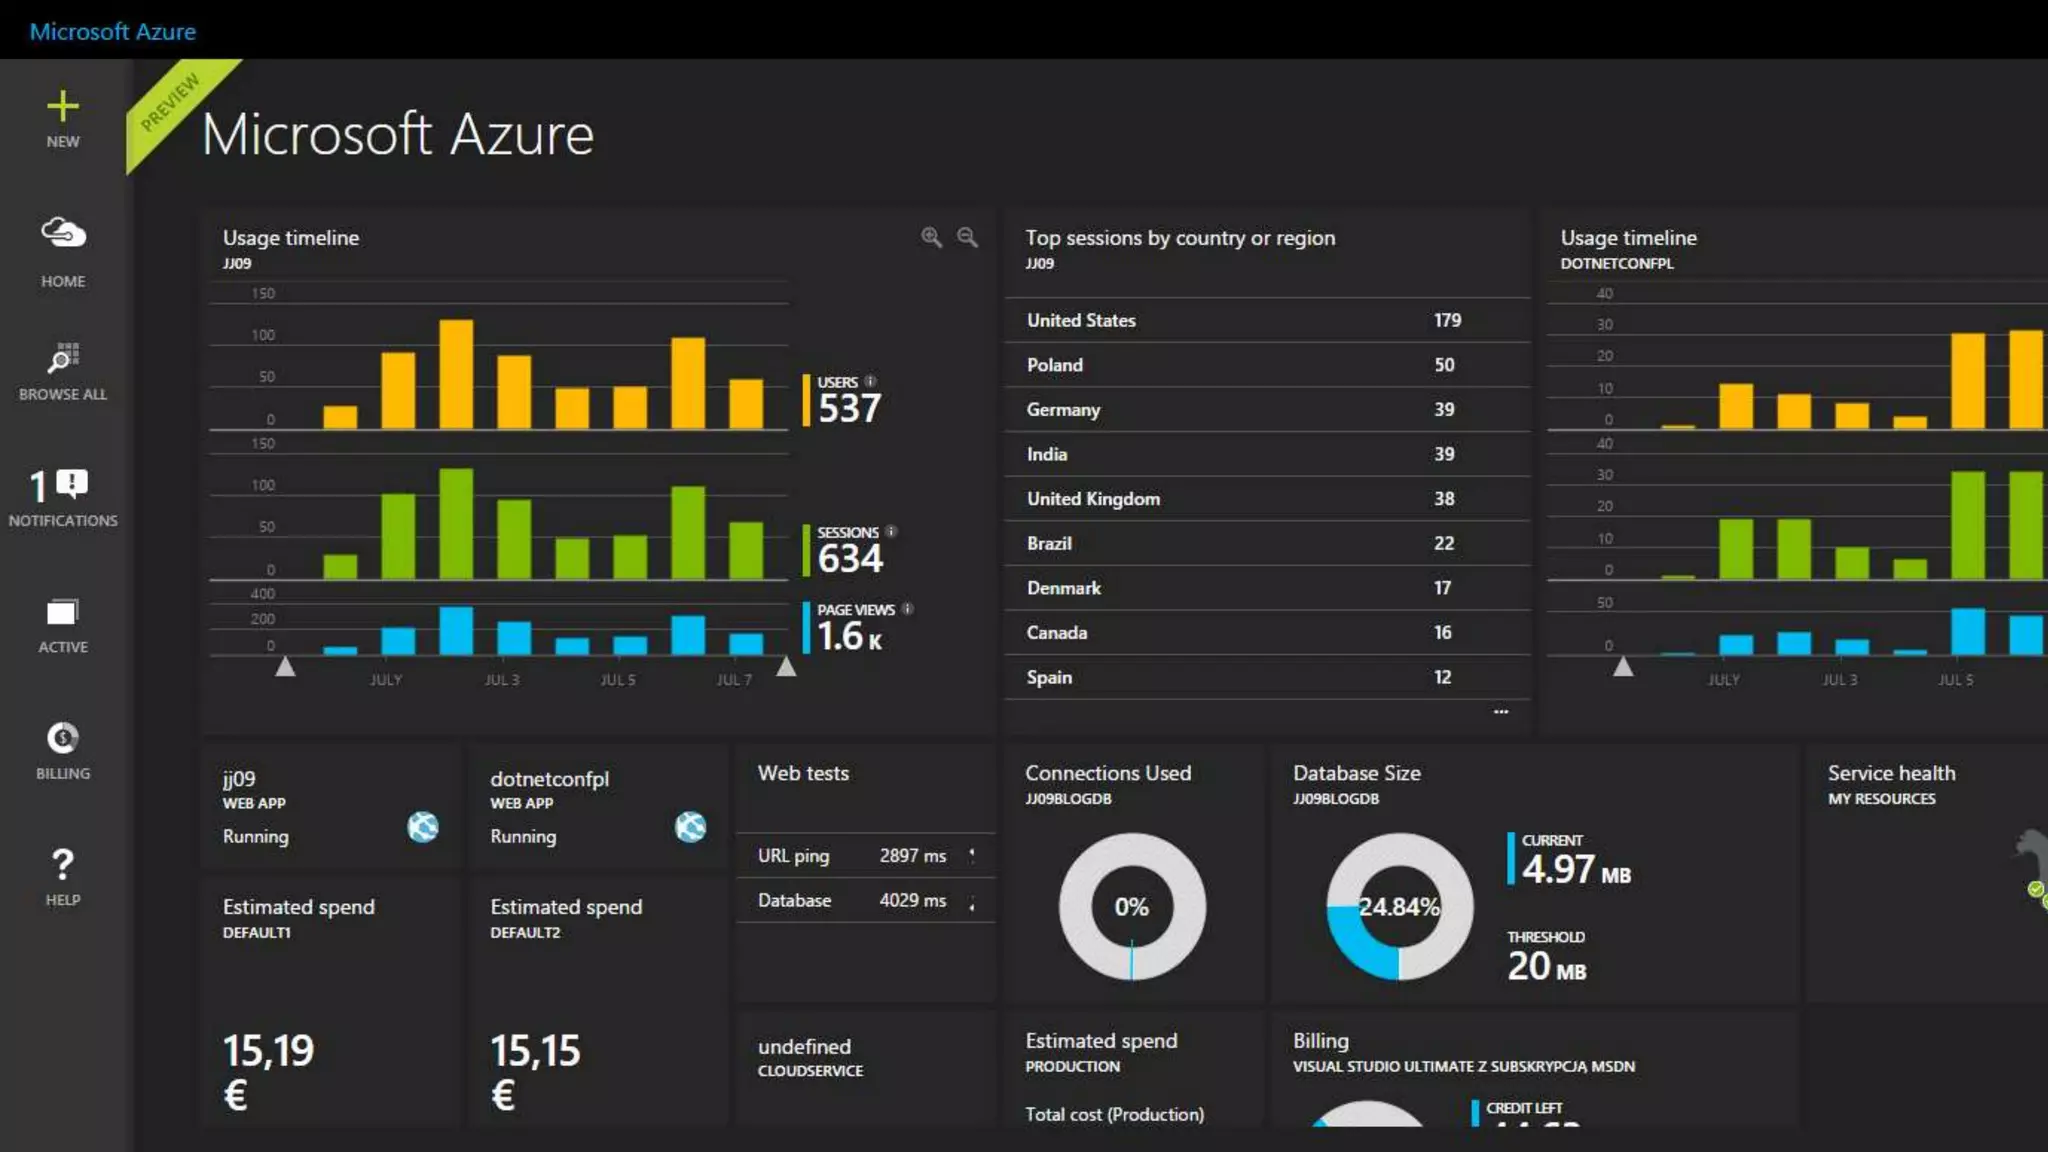
Task: Zoom in on the JJ09 usage timeline
Action: 931,237
